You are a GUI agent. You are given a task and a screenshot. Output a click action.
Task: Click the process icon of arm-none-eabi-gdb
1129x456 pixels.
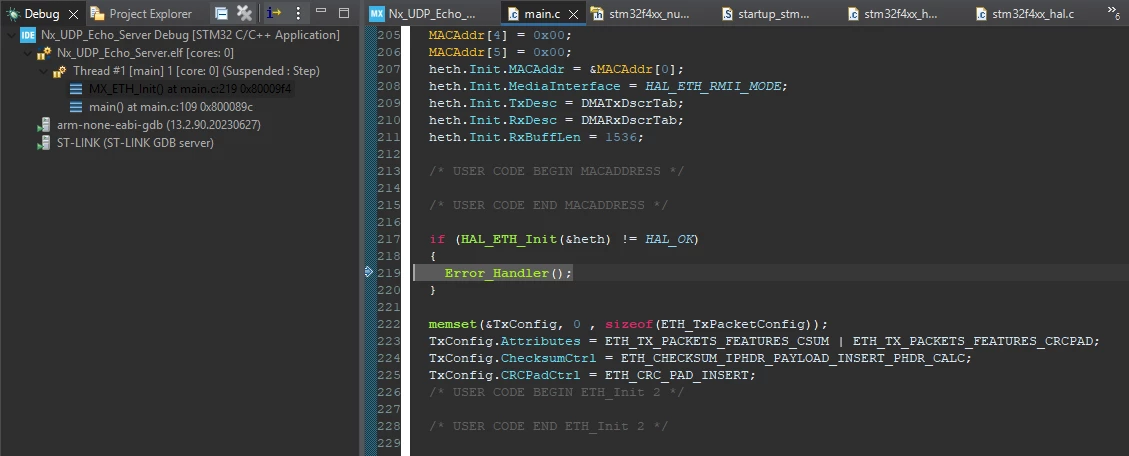(x=44, y=125)
